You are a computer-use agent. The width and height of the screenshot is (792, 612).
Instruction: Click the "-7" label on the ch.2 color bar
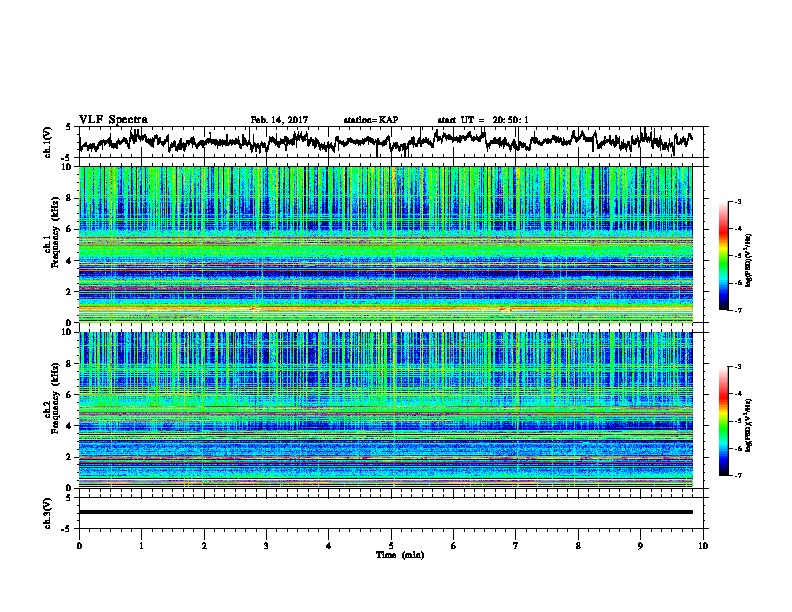click(x=737, y=475)
